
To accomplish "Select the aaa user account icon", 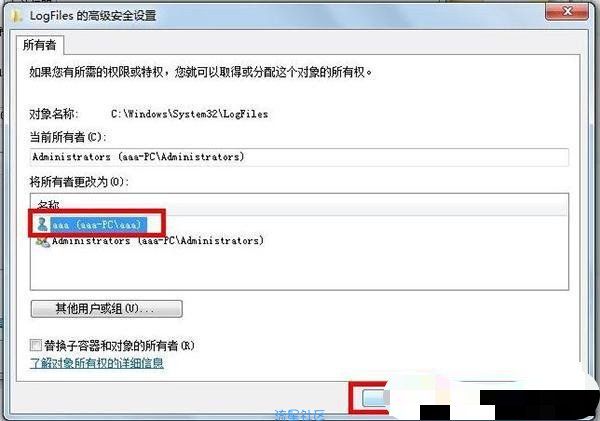I will click(42, 224).
